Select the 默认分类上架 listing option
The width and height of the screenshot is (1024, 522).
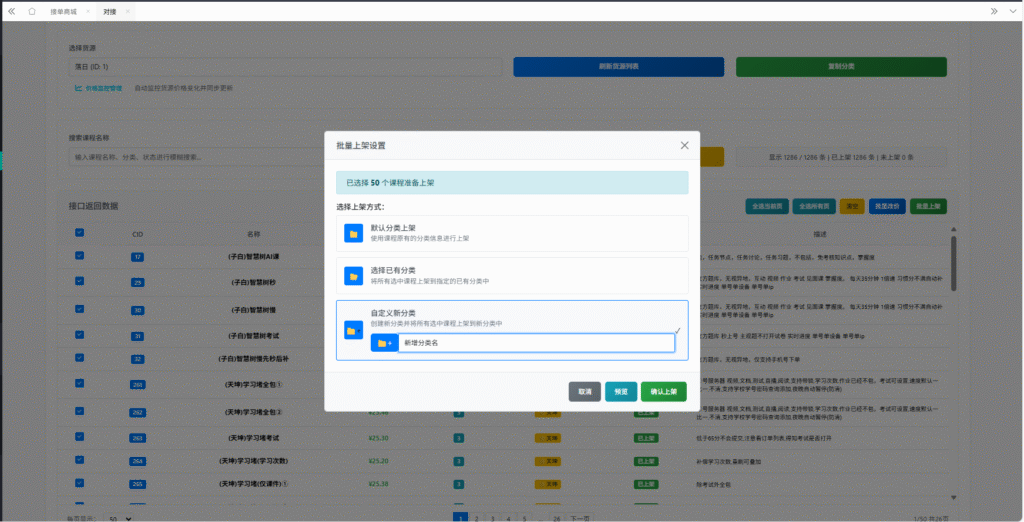pos(512,233)
